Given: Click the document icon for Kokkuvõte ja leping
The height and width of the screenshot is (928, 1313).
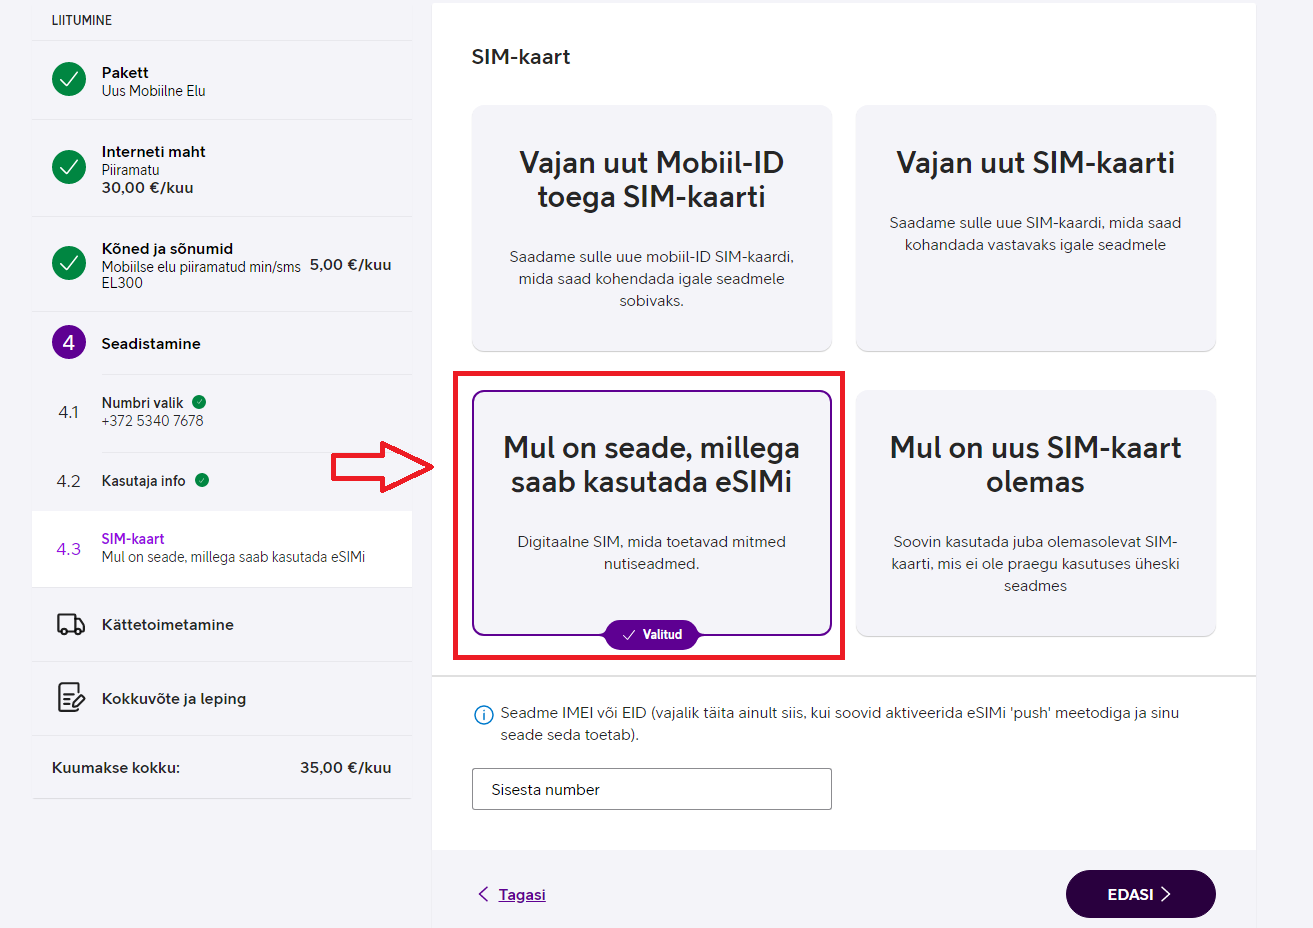Looking at the screenshot, I should click(71, 697).
